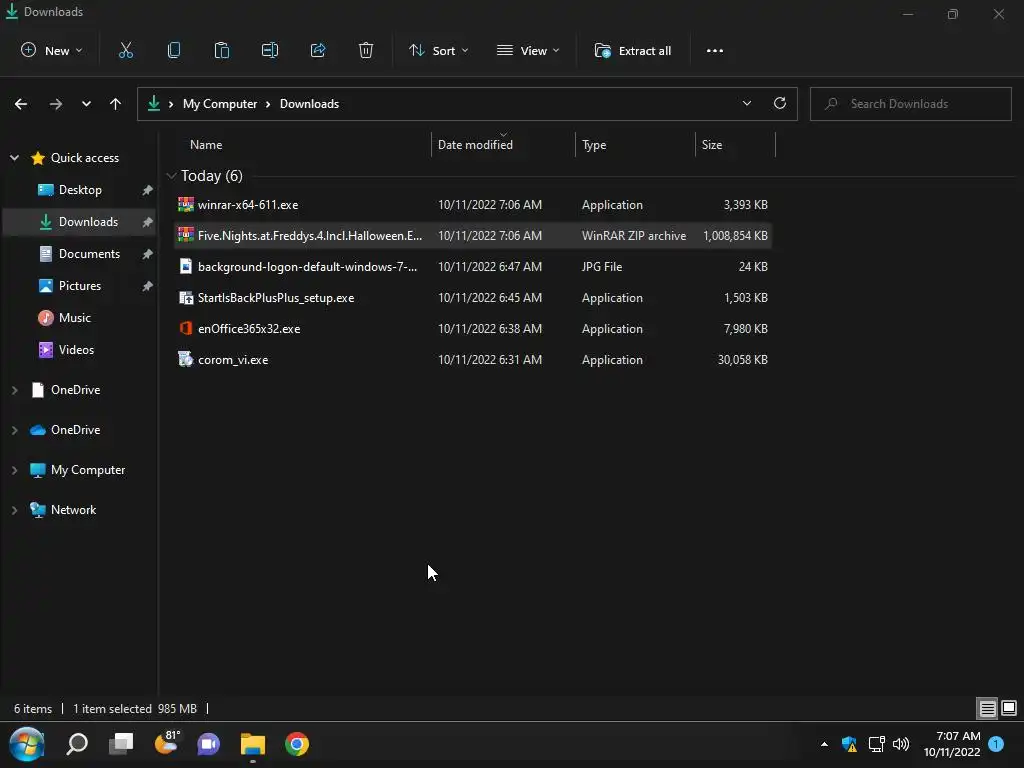
Task: Show hidden tray icons arrow
Action: coord(824,744)
